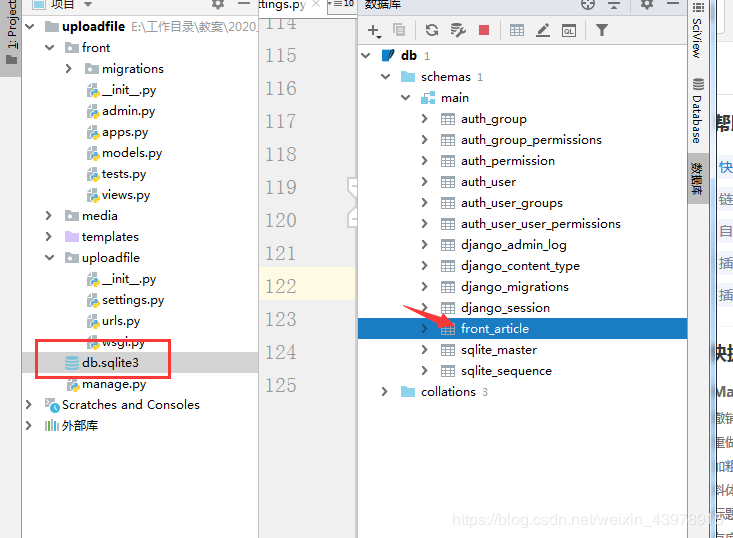Screen dimensions: 733x538
Task: Expand the migrations folder
Action: [x=69, y=69]
